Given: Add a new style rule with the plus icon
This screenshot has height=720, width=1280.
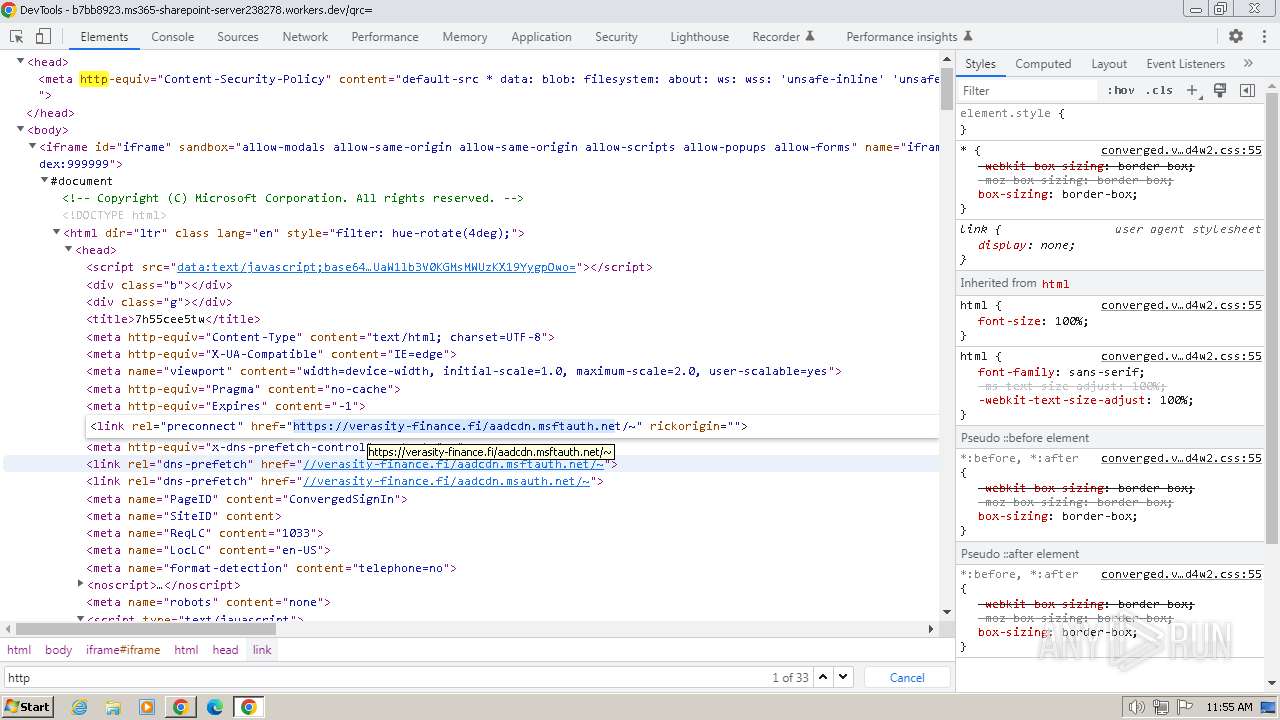Looking at the screenshot, I should point(1192,90).
